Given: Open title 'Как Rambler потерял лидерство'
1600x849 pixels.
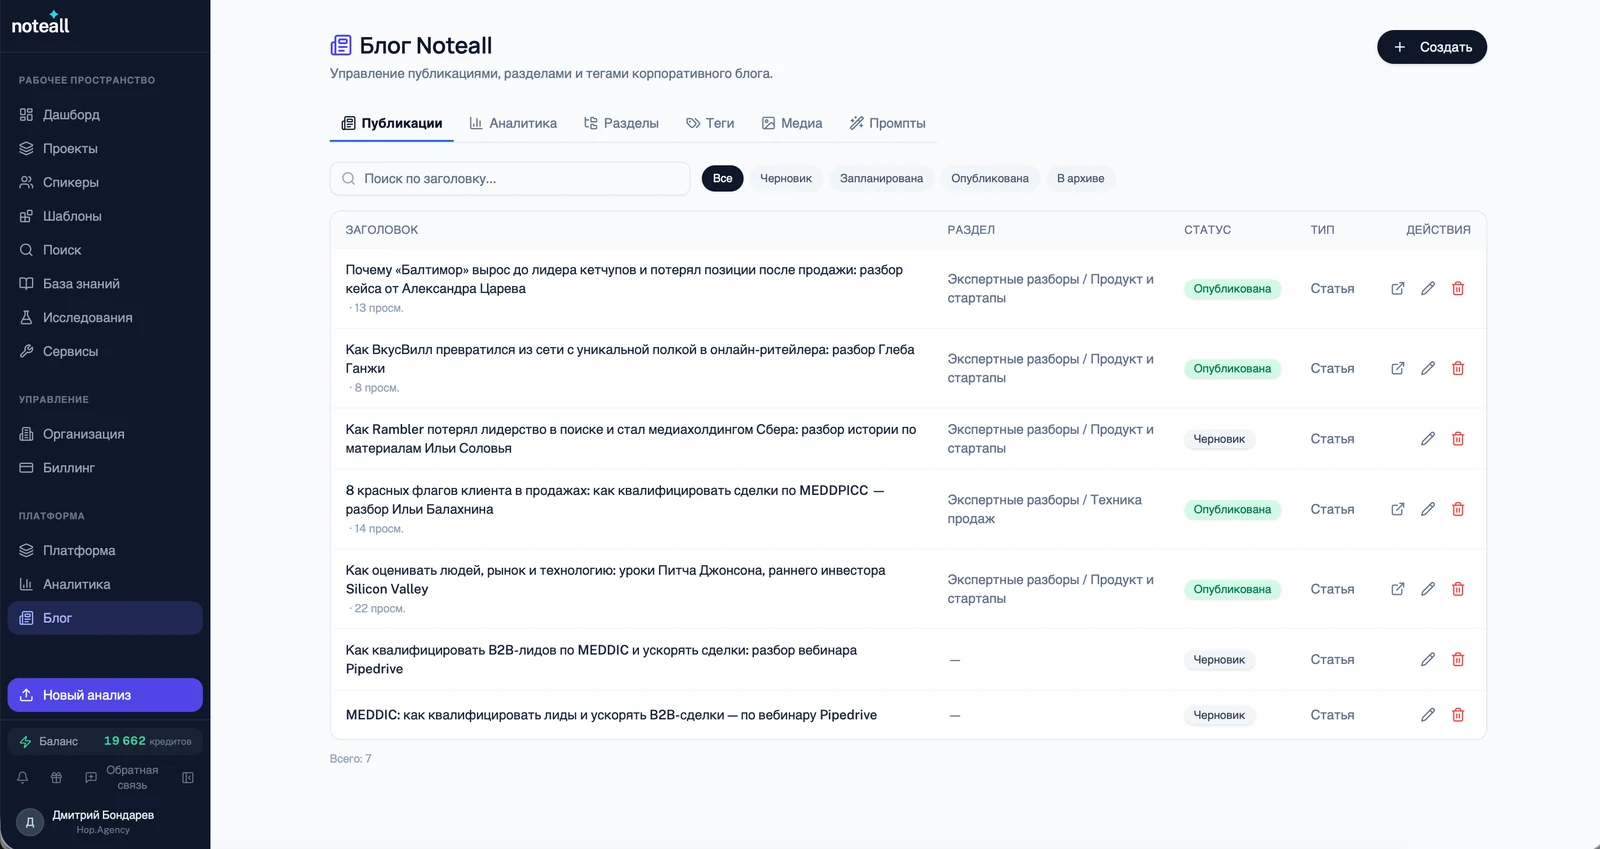Looking at the screenshot, I should (631, 439).
